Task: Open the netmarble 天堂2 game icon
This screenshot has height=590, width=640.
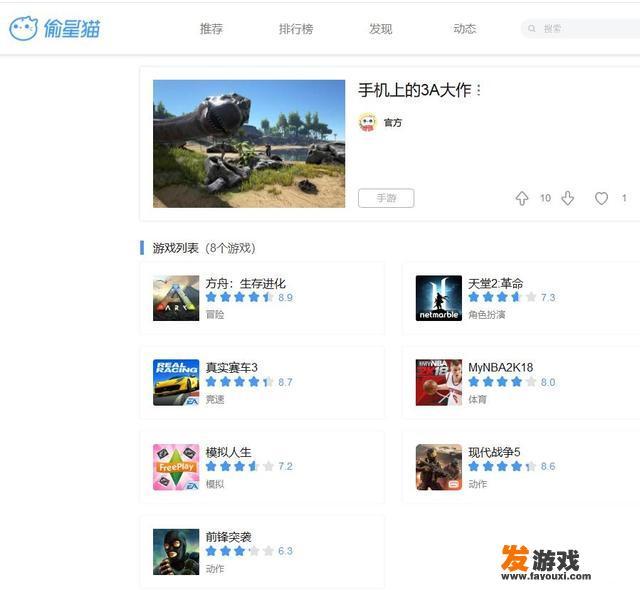Action: (439, 298)
